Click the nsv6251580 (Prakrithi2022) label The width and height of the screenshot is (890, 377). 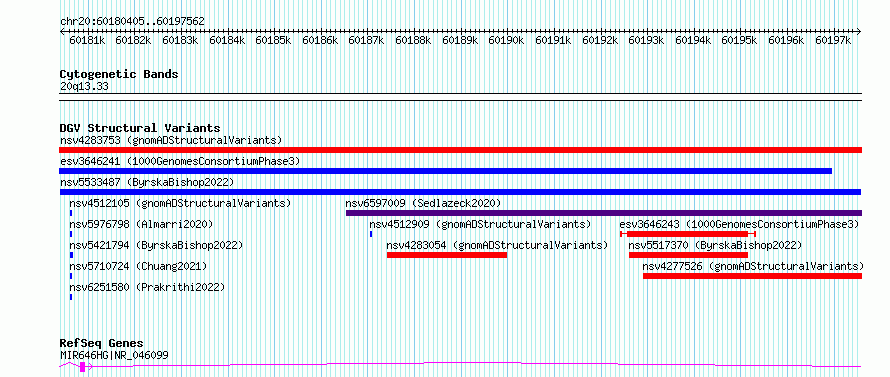coord(147,287)
